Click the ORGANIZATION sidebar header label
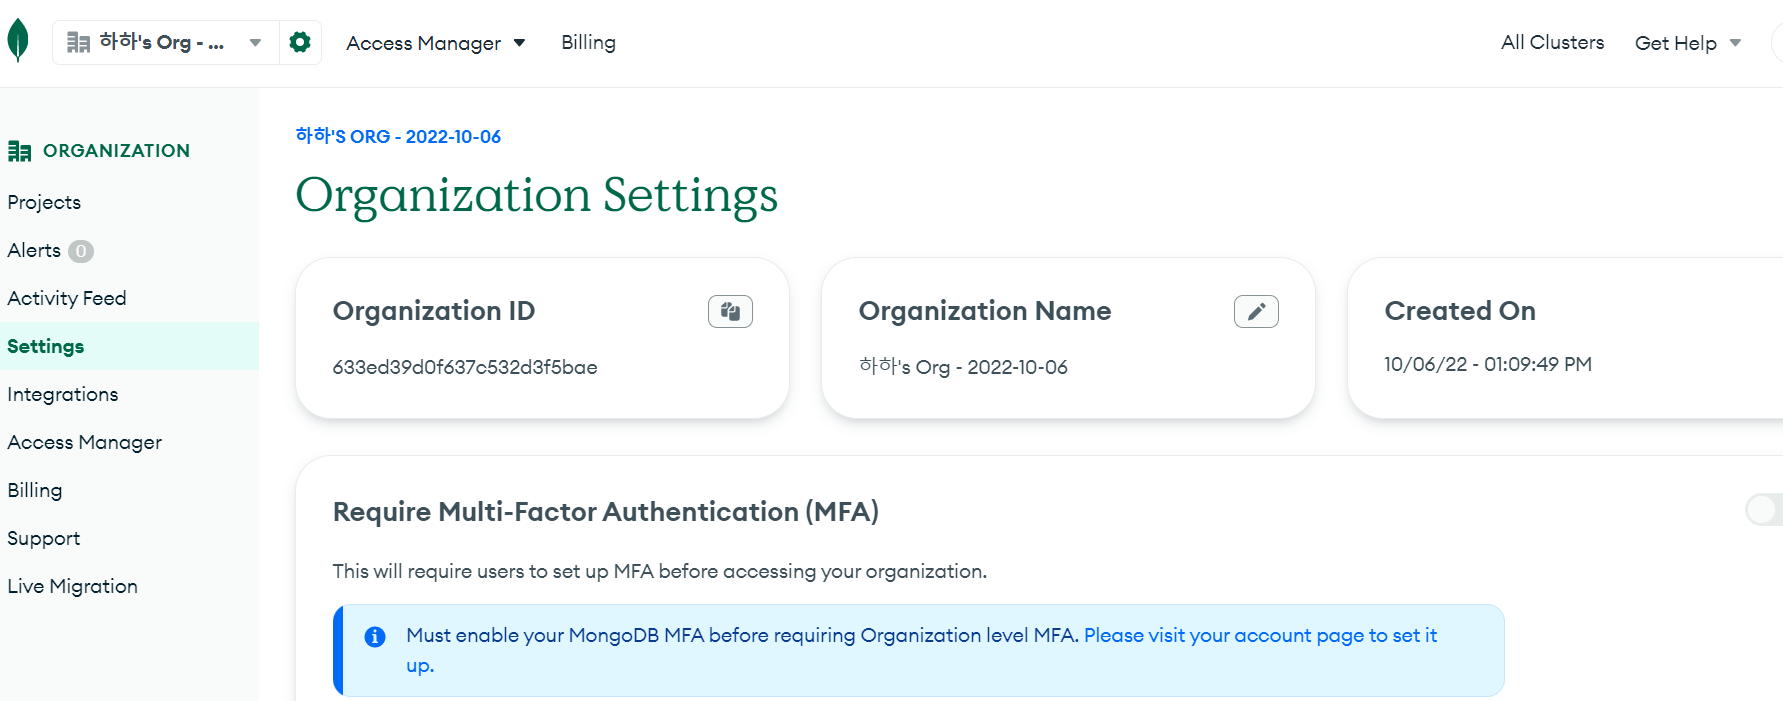Screen dimensions: 1783x701 (x=116, y=151)
